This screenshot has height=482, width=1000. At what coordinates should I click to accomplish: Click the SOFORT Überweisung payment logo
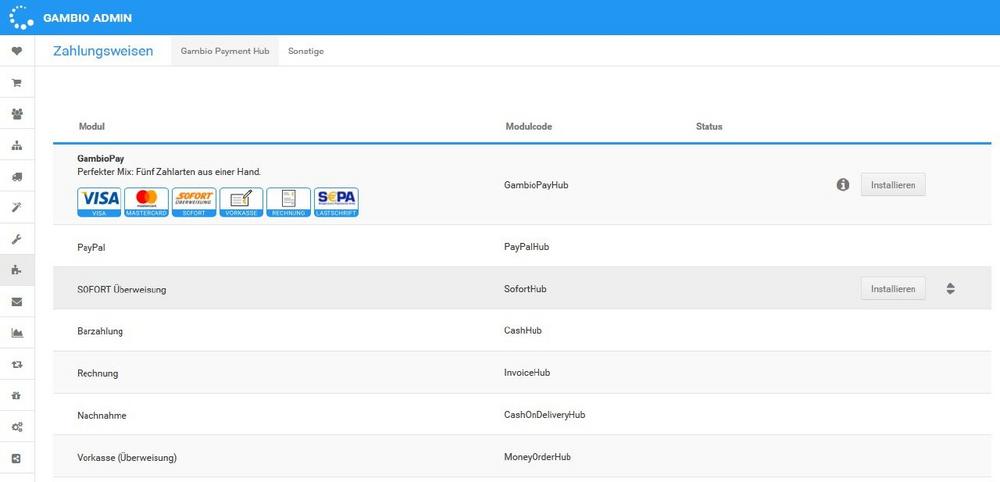coord(194,202)
